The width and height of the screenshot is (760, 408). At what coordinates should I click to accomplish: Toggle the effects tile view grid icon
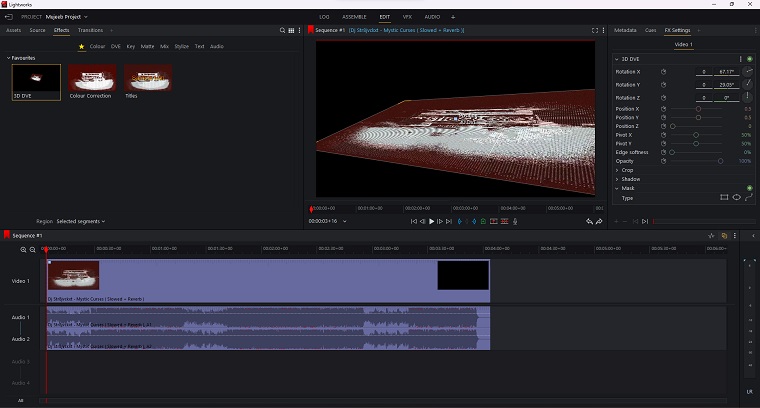291,31
